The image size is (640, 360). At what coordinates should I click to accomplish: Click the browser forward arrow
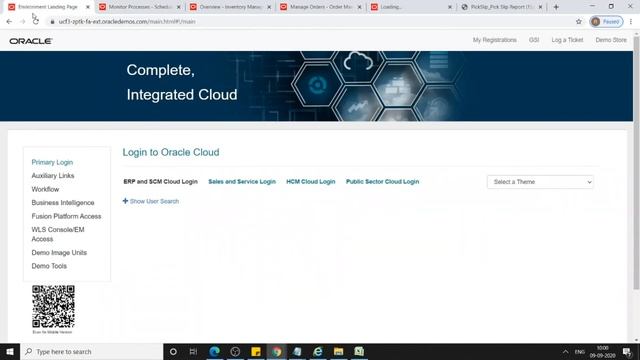[x=22, y=22]
